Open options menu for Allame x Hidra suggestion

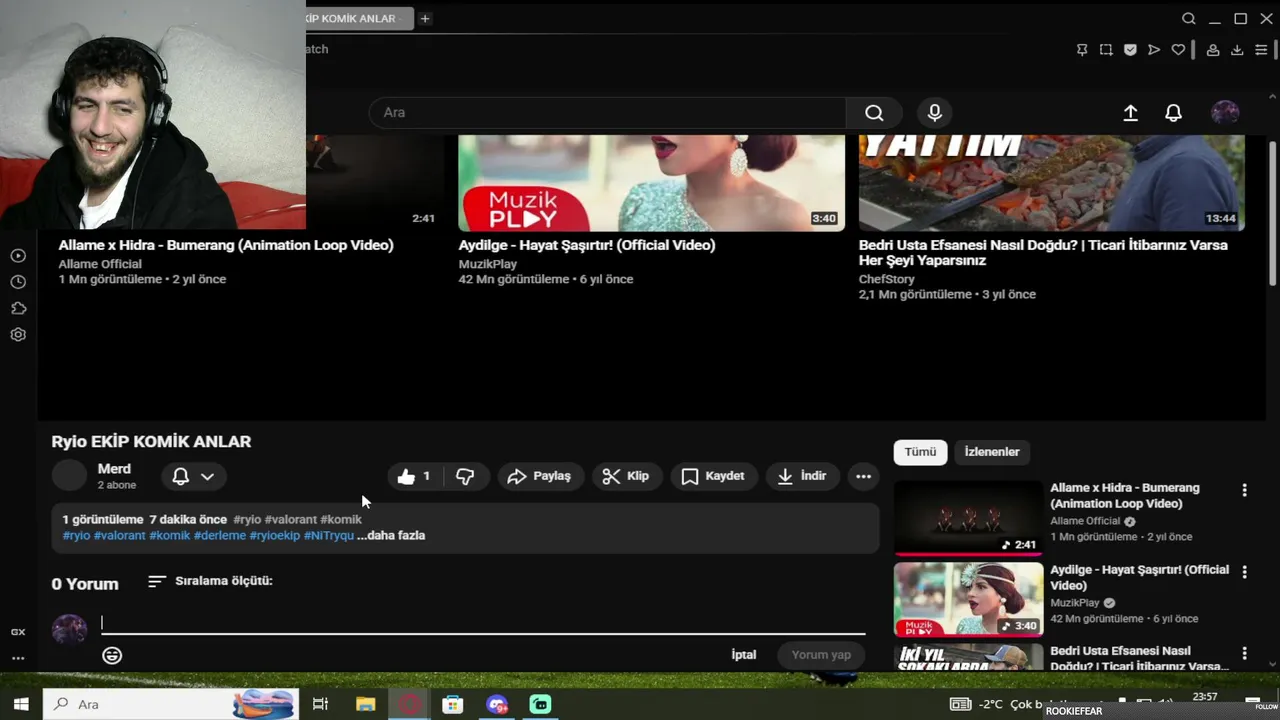click(x=1244, y=490)
